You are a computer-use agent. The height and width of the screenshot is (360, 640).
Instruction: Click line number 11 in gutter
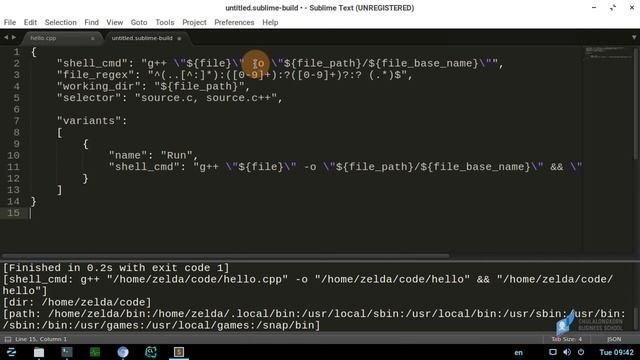(x=13, y=167)
